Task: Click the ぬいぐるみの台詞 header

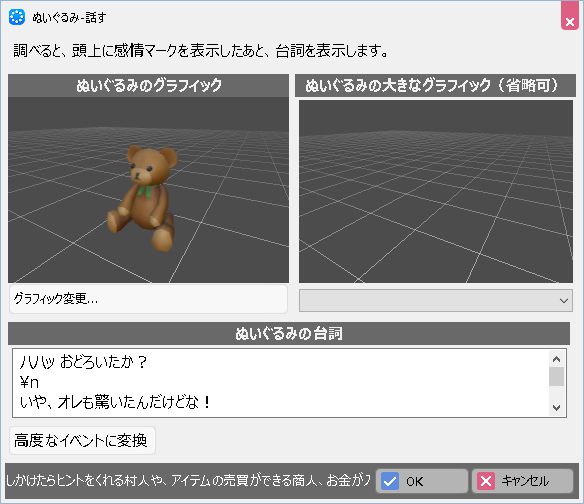Action: [289, 333]
